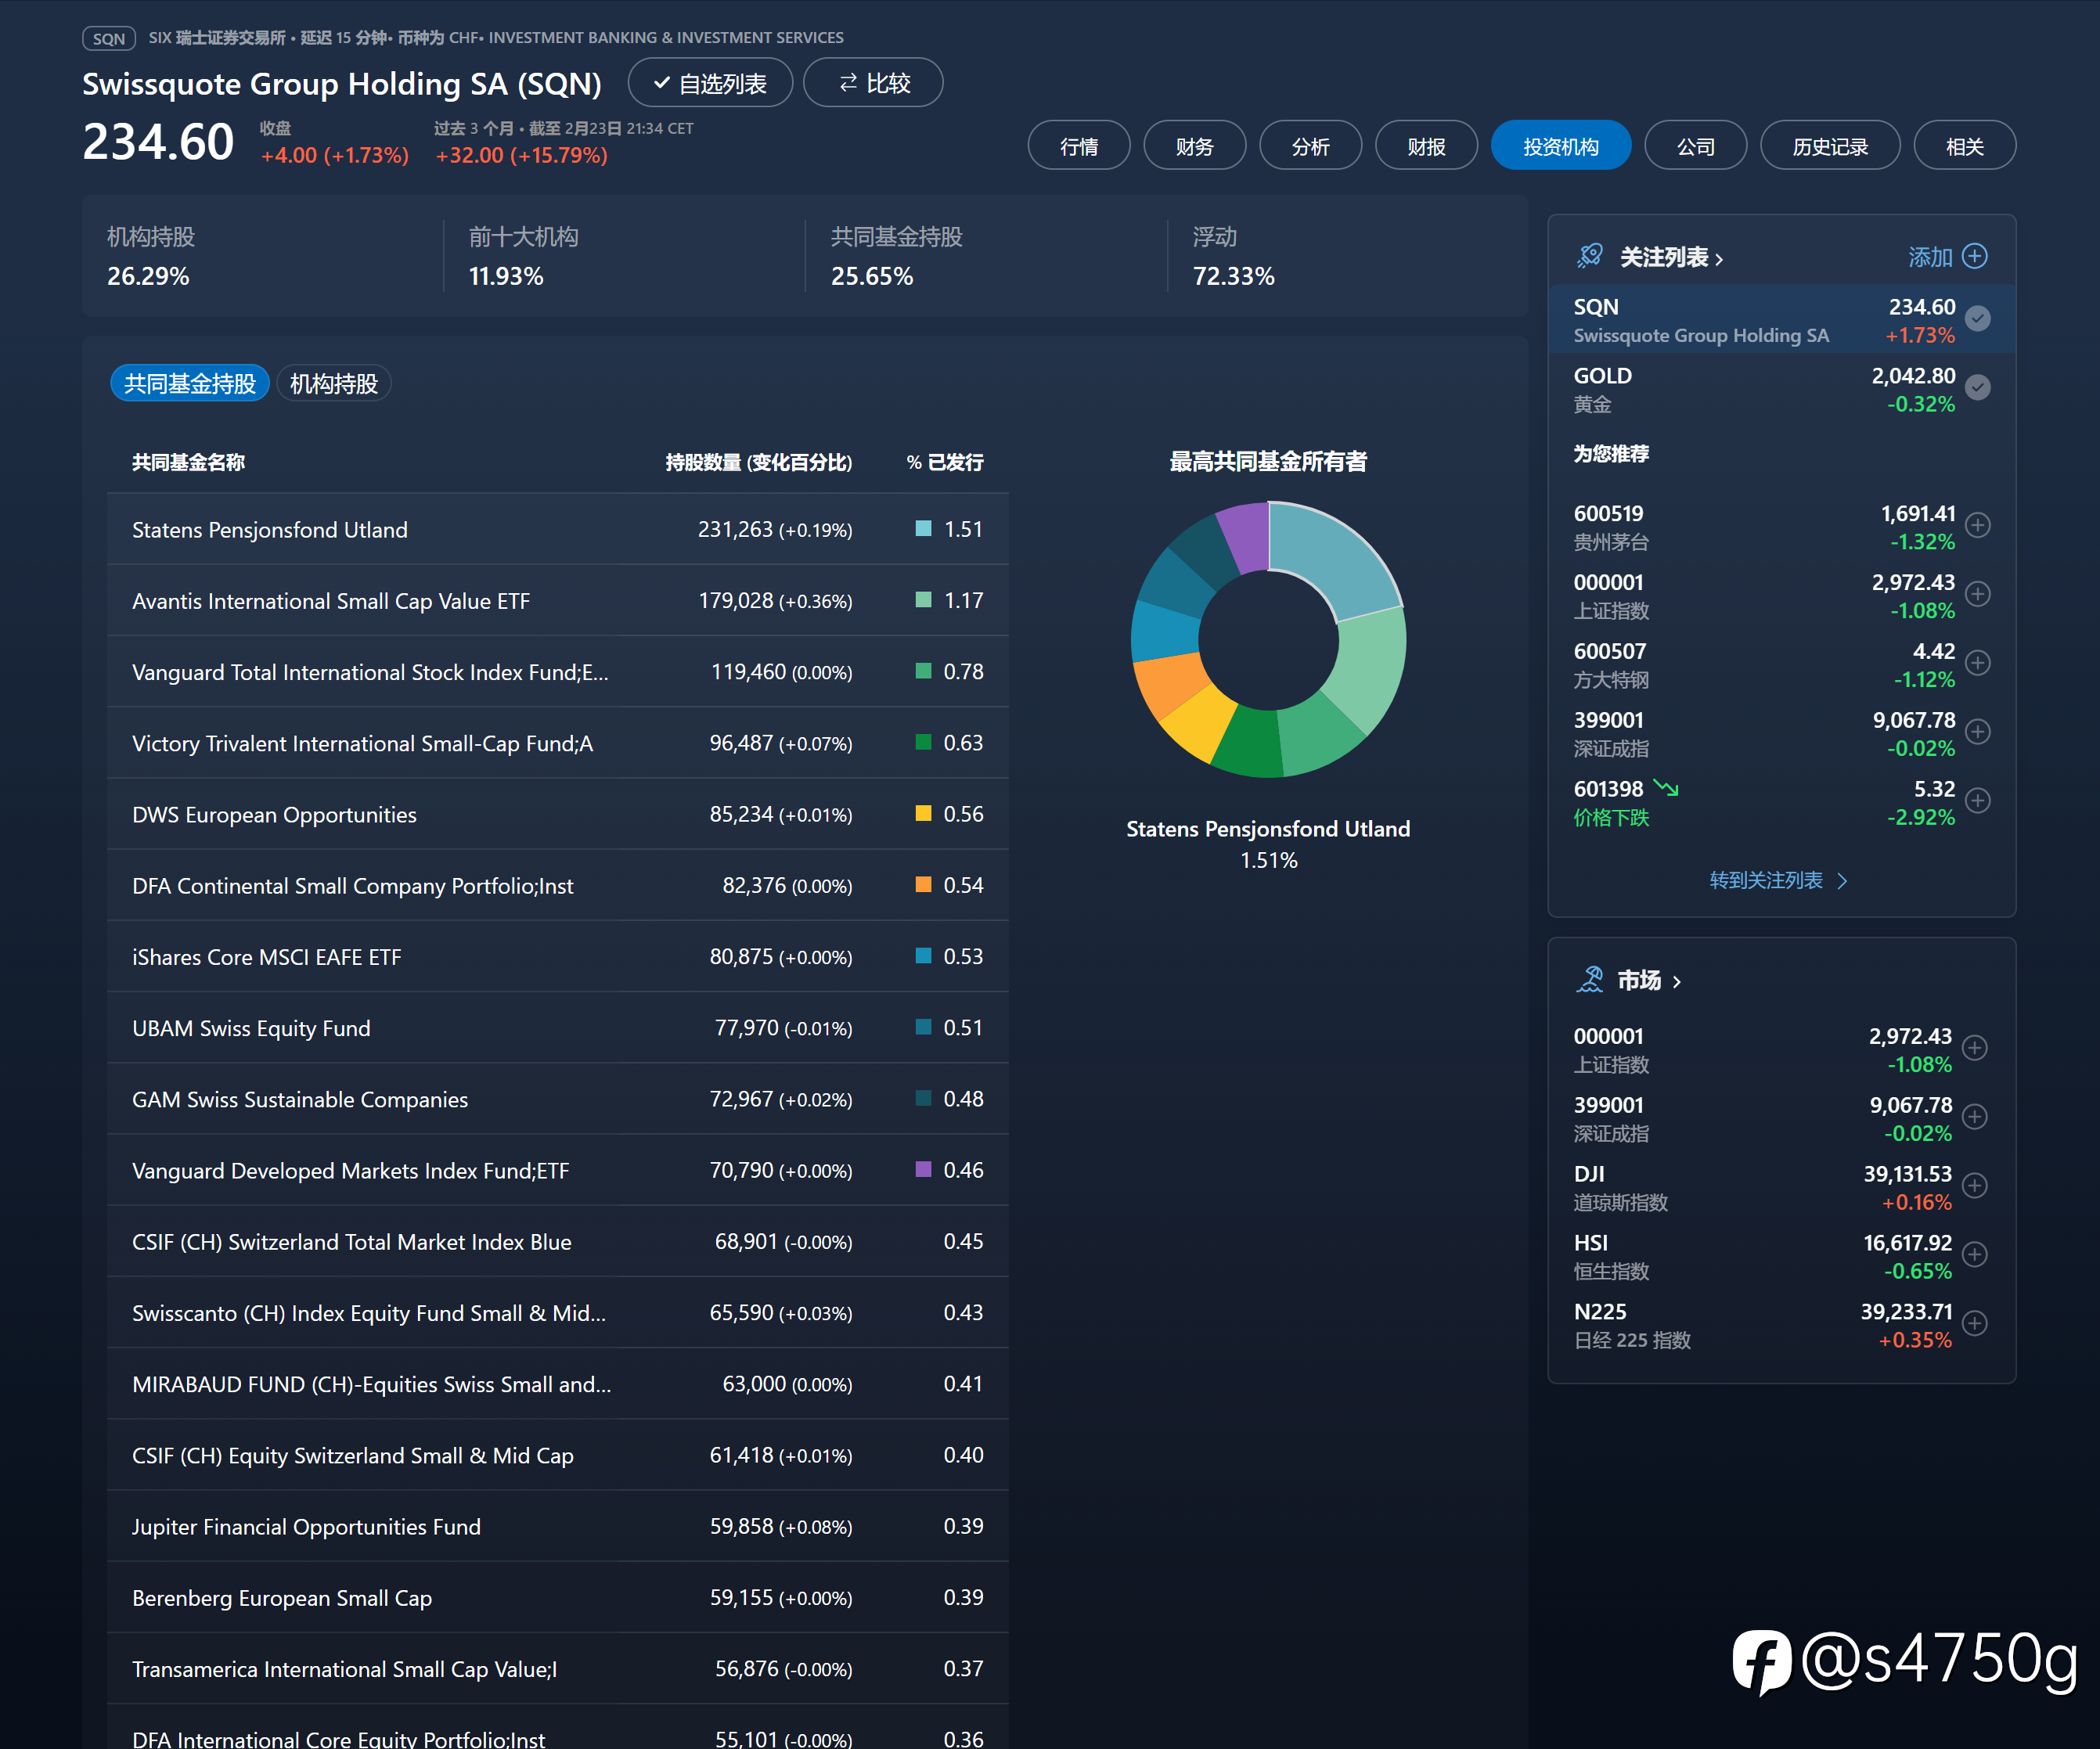Select CSIF (CH) Switzerland Total Market Index Blue
Screen dimensions: 2100x1749
[x=558, y=1241]
